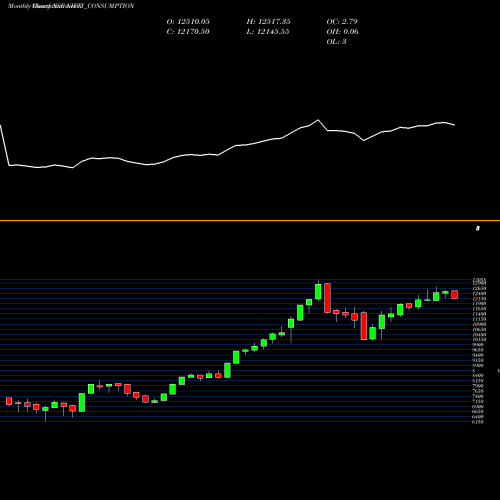Click the open price value O: 12510.05
Screen dimensions: 500x500
pyautogui.click(x=188, y=22)
